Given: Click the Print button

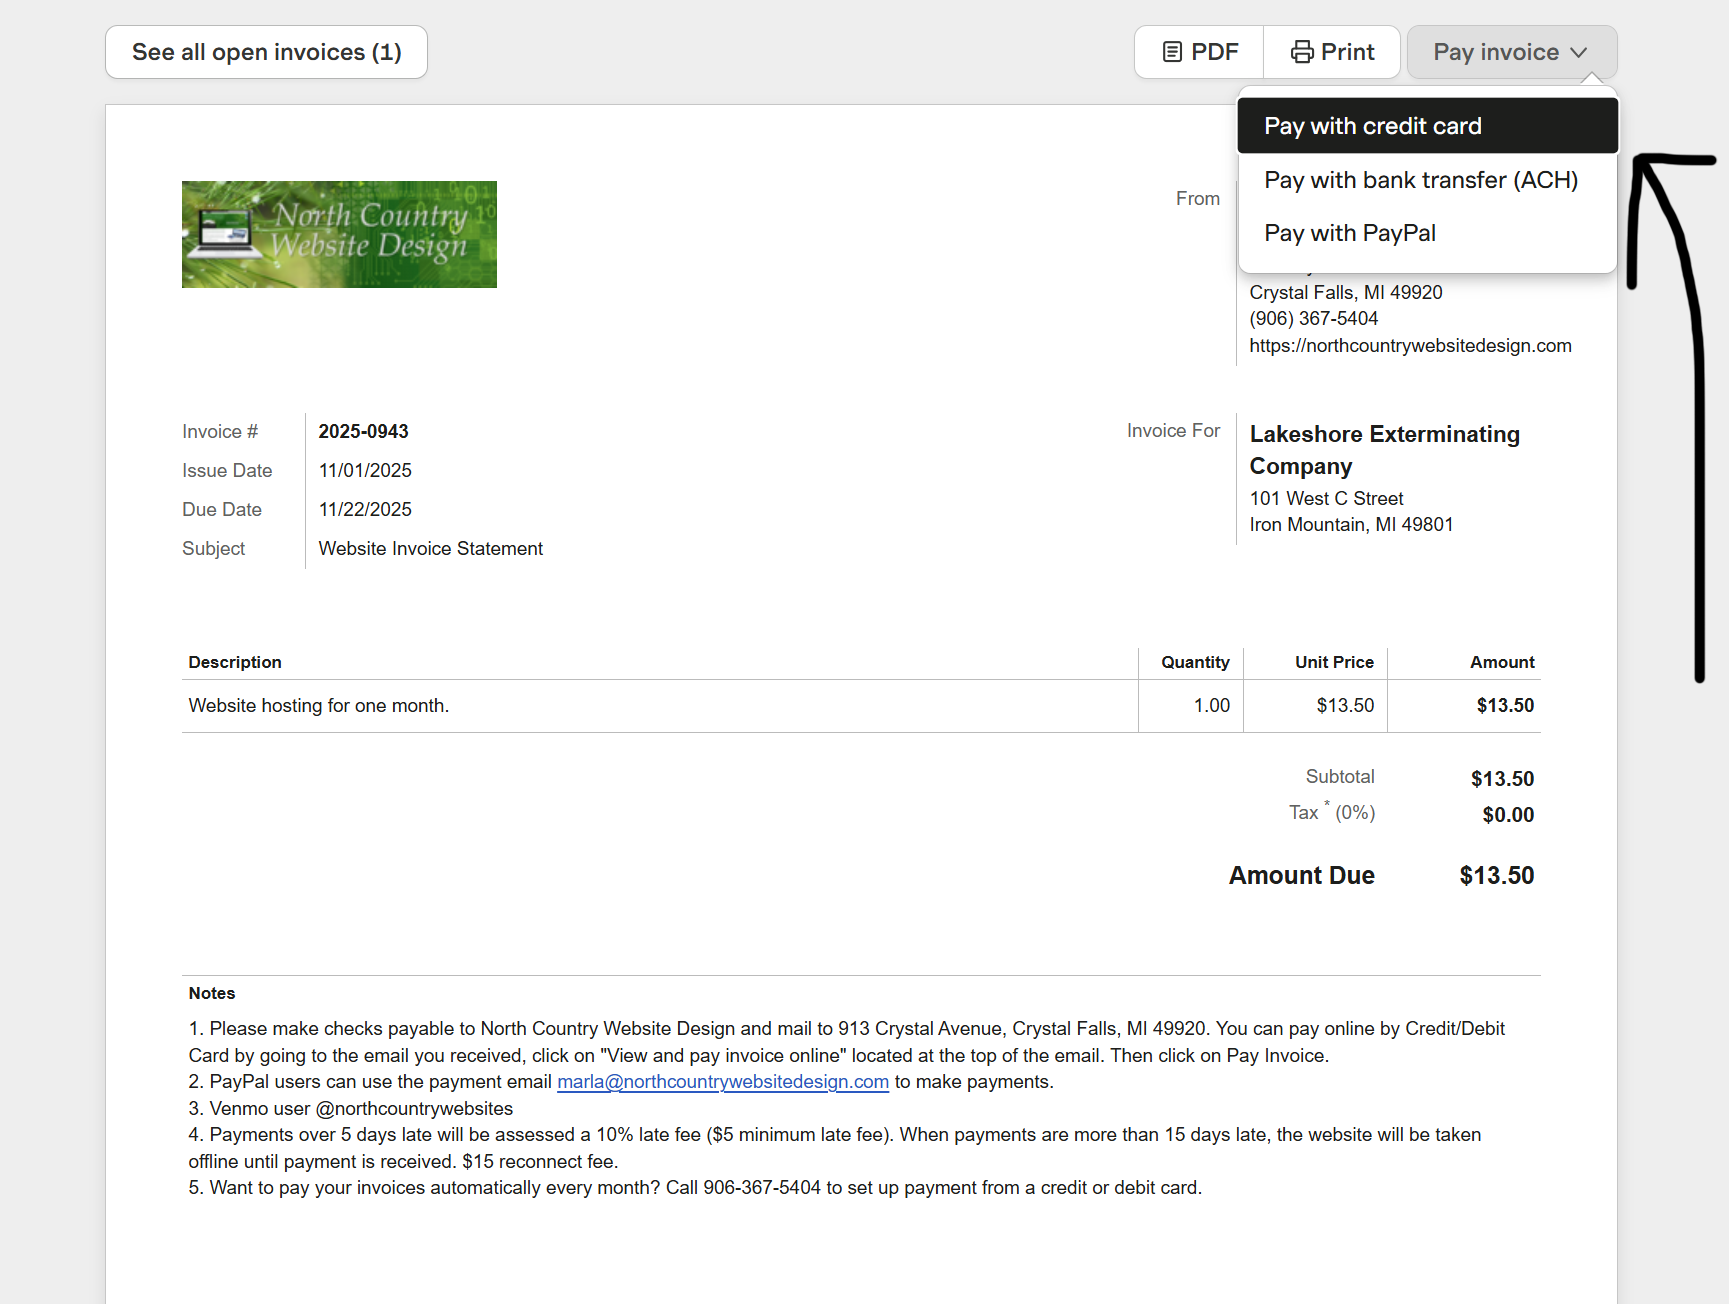Looking at the screenshot, I should 1331,51.
